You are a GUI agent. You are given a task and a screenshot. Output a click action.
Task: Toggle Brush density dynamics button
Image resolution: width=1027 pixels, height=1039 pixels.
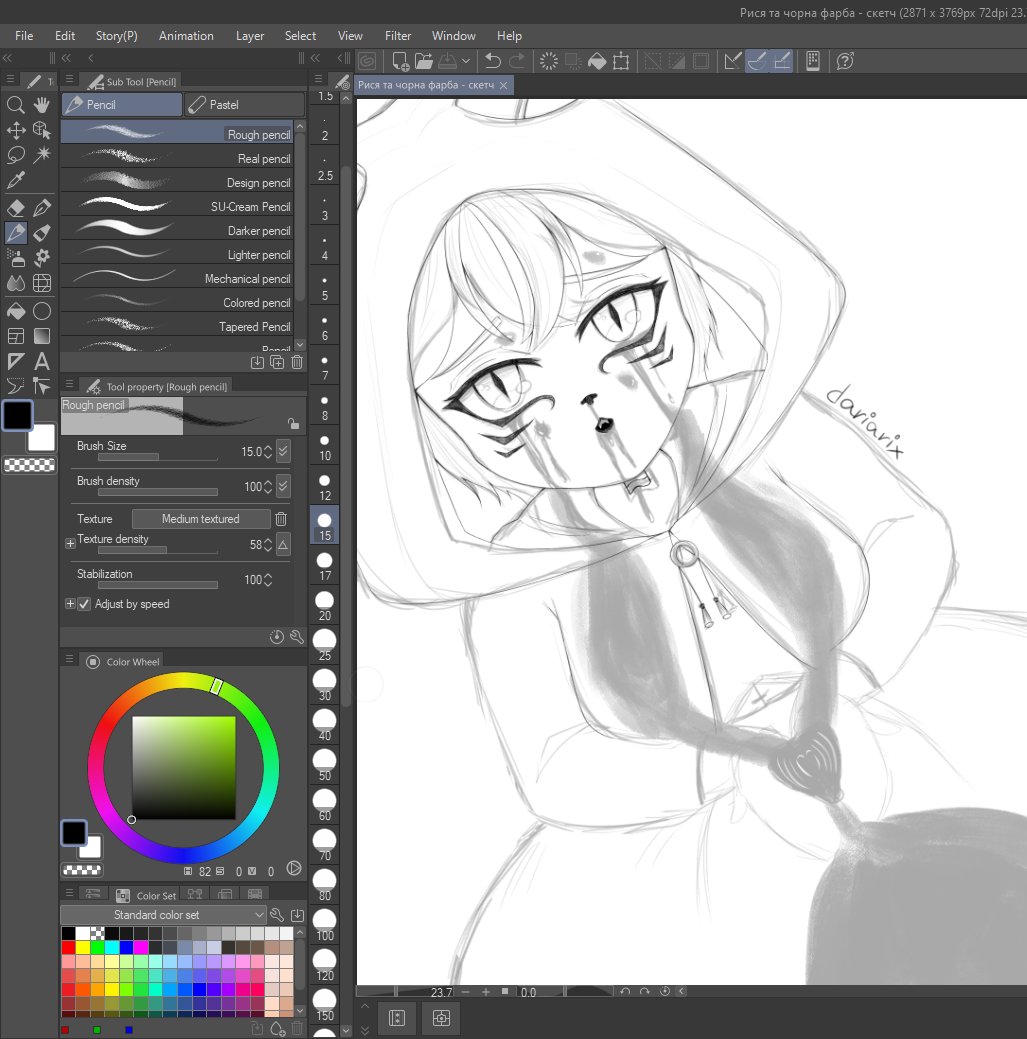(283, 486)
